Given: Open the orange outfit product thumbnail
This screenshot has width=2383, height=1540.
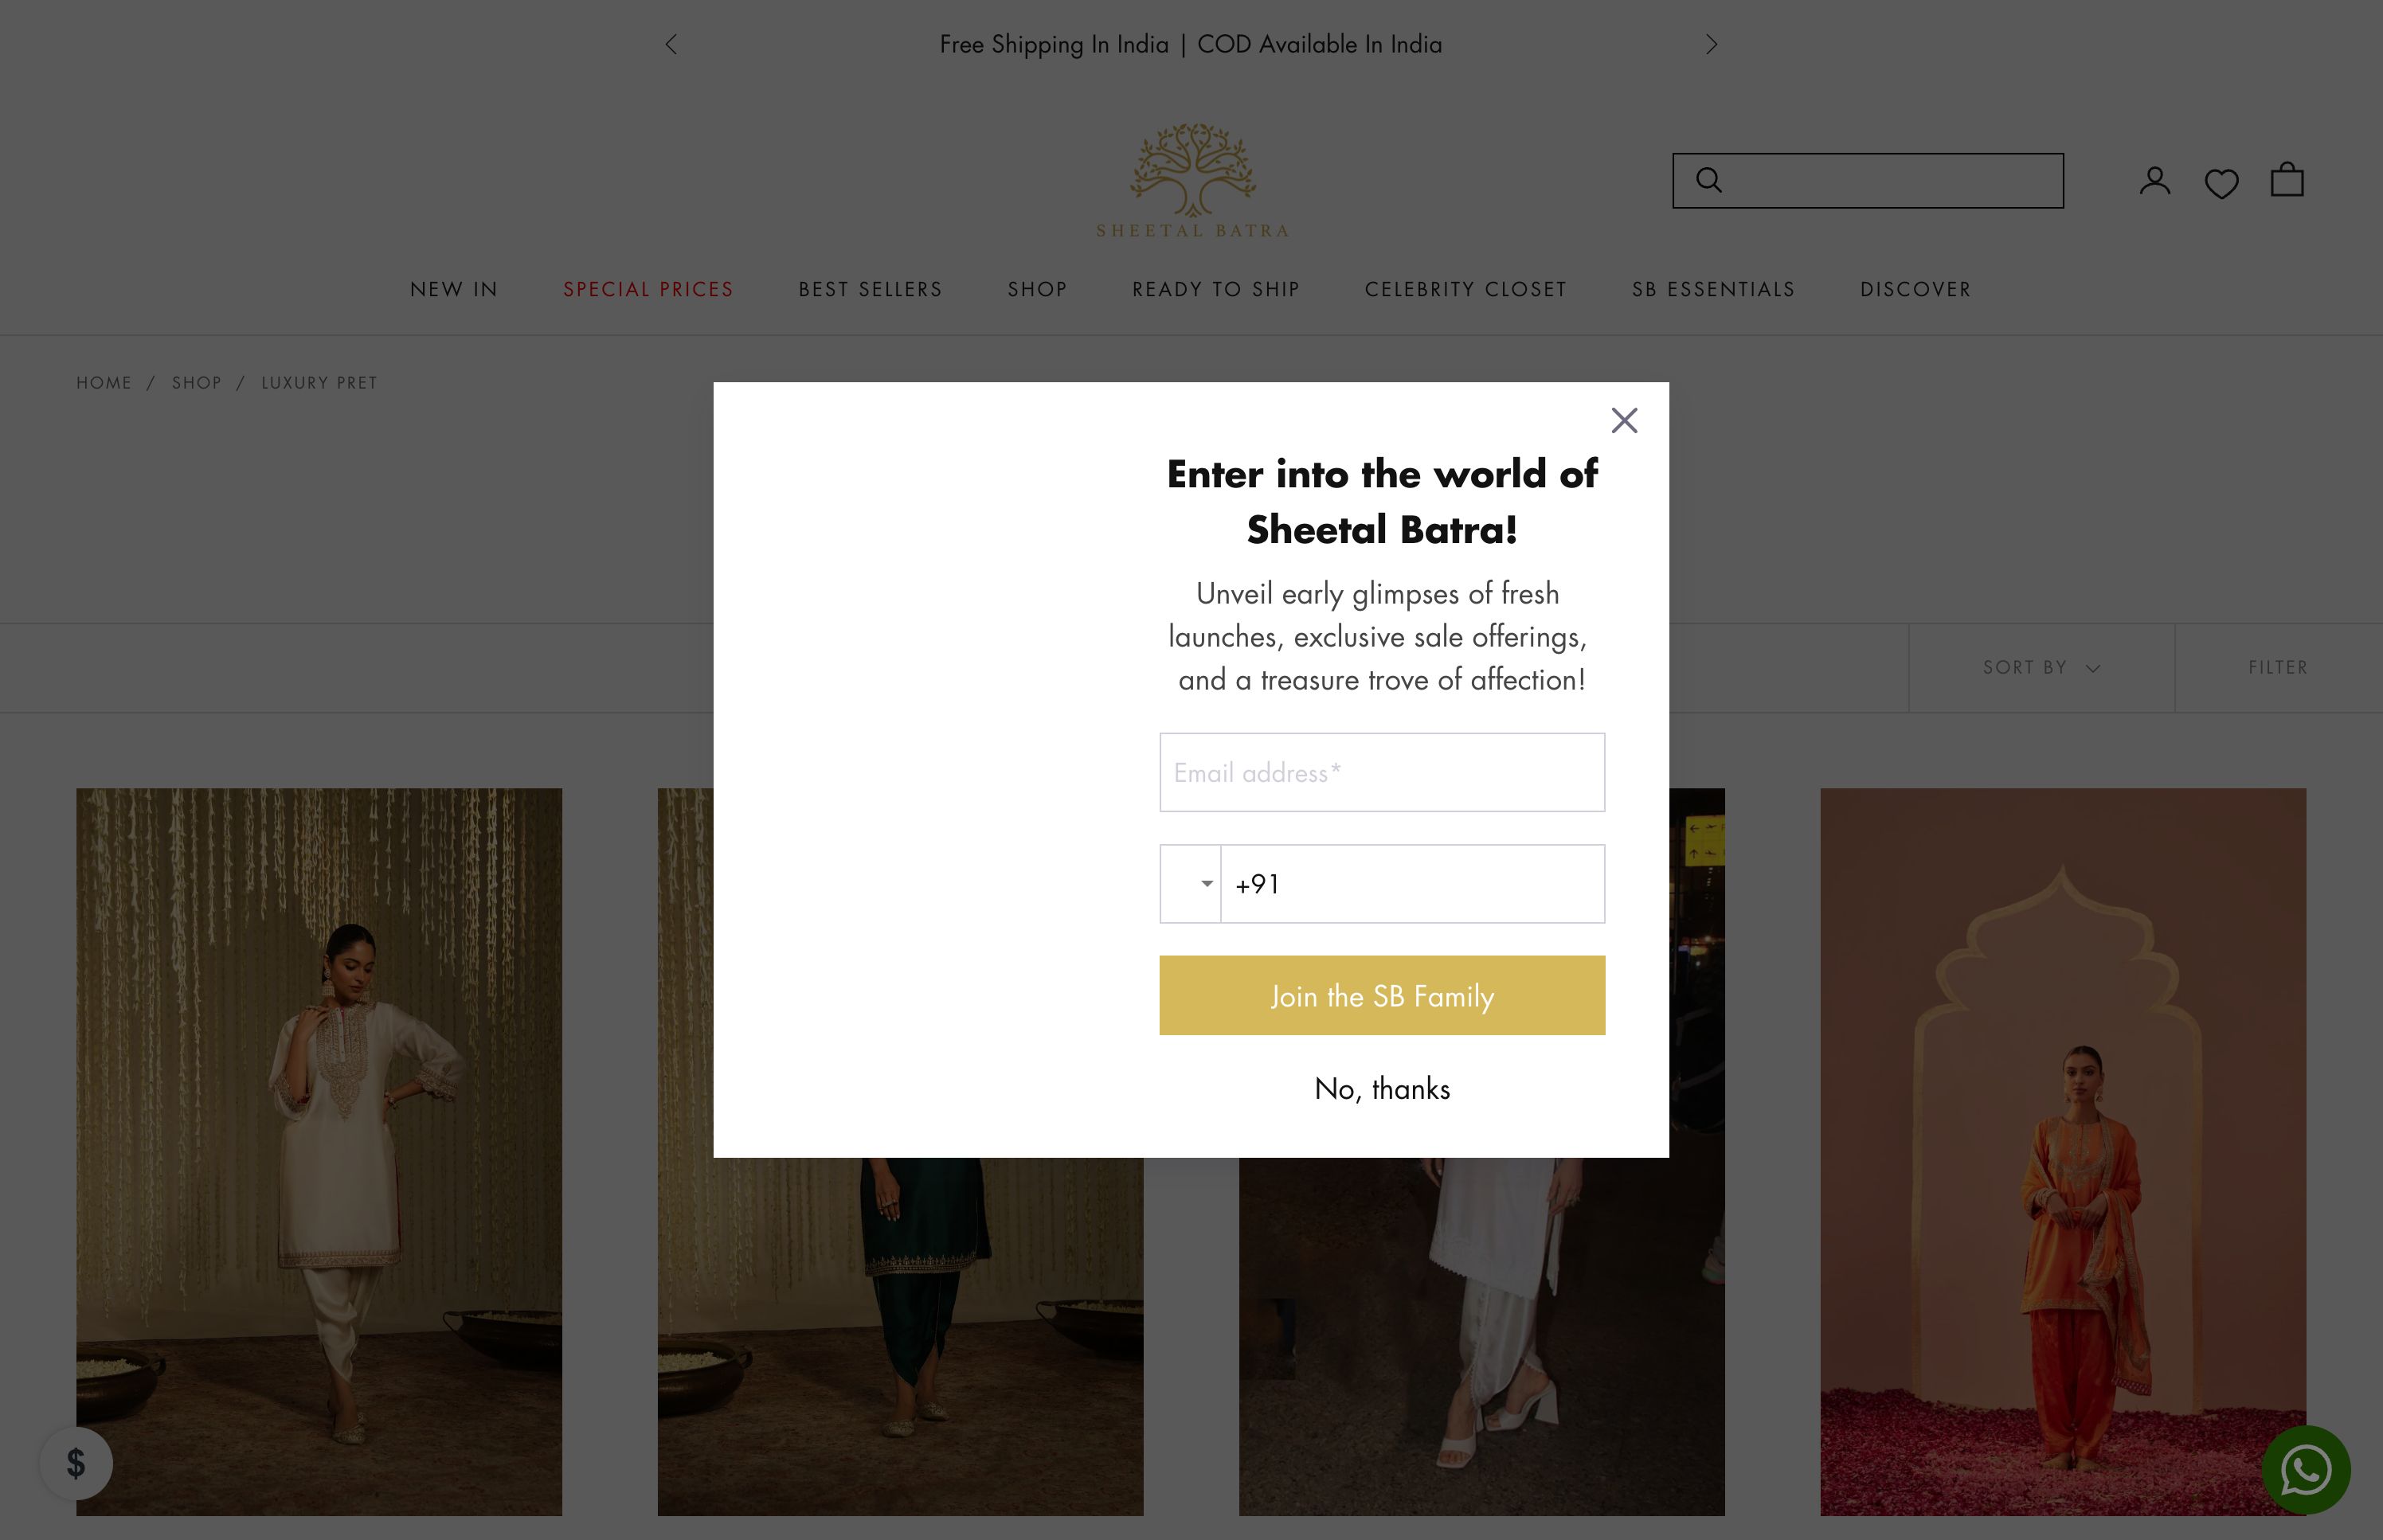Looking at the screenshot, I should [2062, 1151].
